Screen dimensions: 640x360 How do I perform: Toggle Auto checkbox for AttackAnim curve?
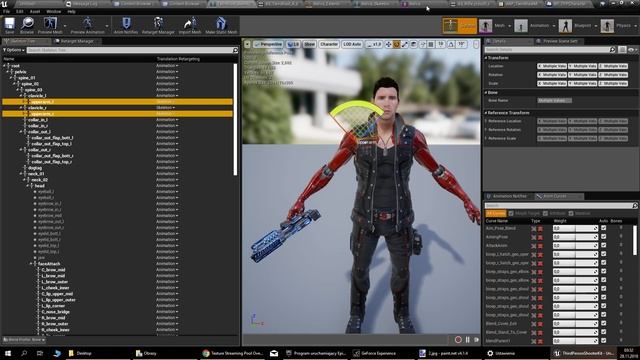point(604,245)
